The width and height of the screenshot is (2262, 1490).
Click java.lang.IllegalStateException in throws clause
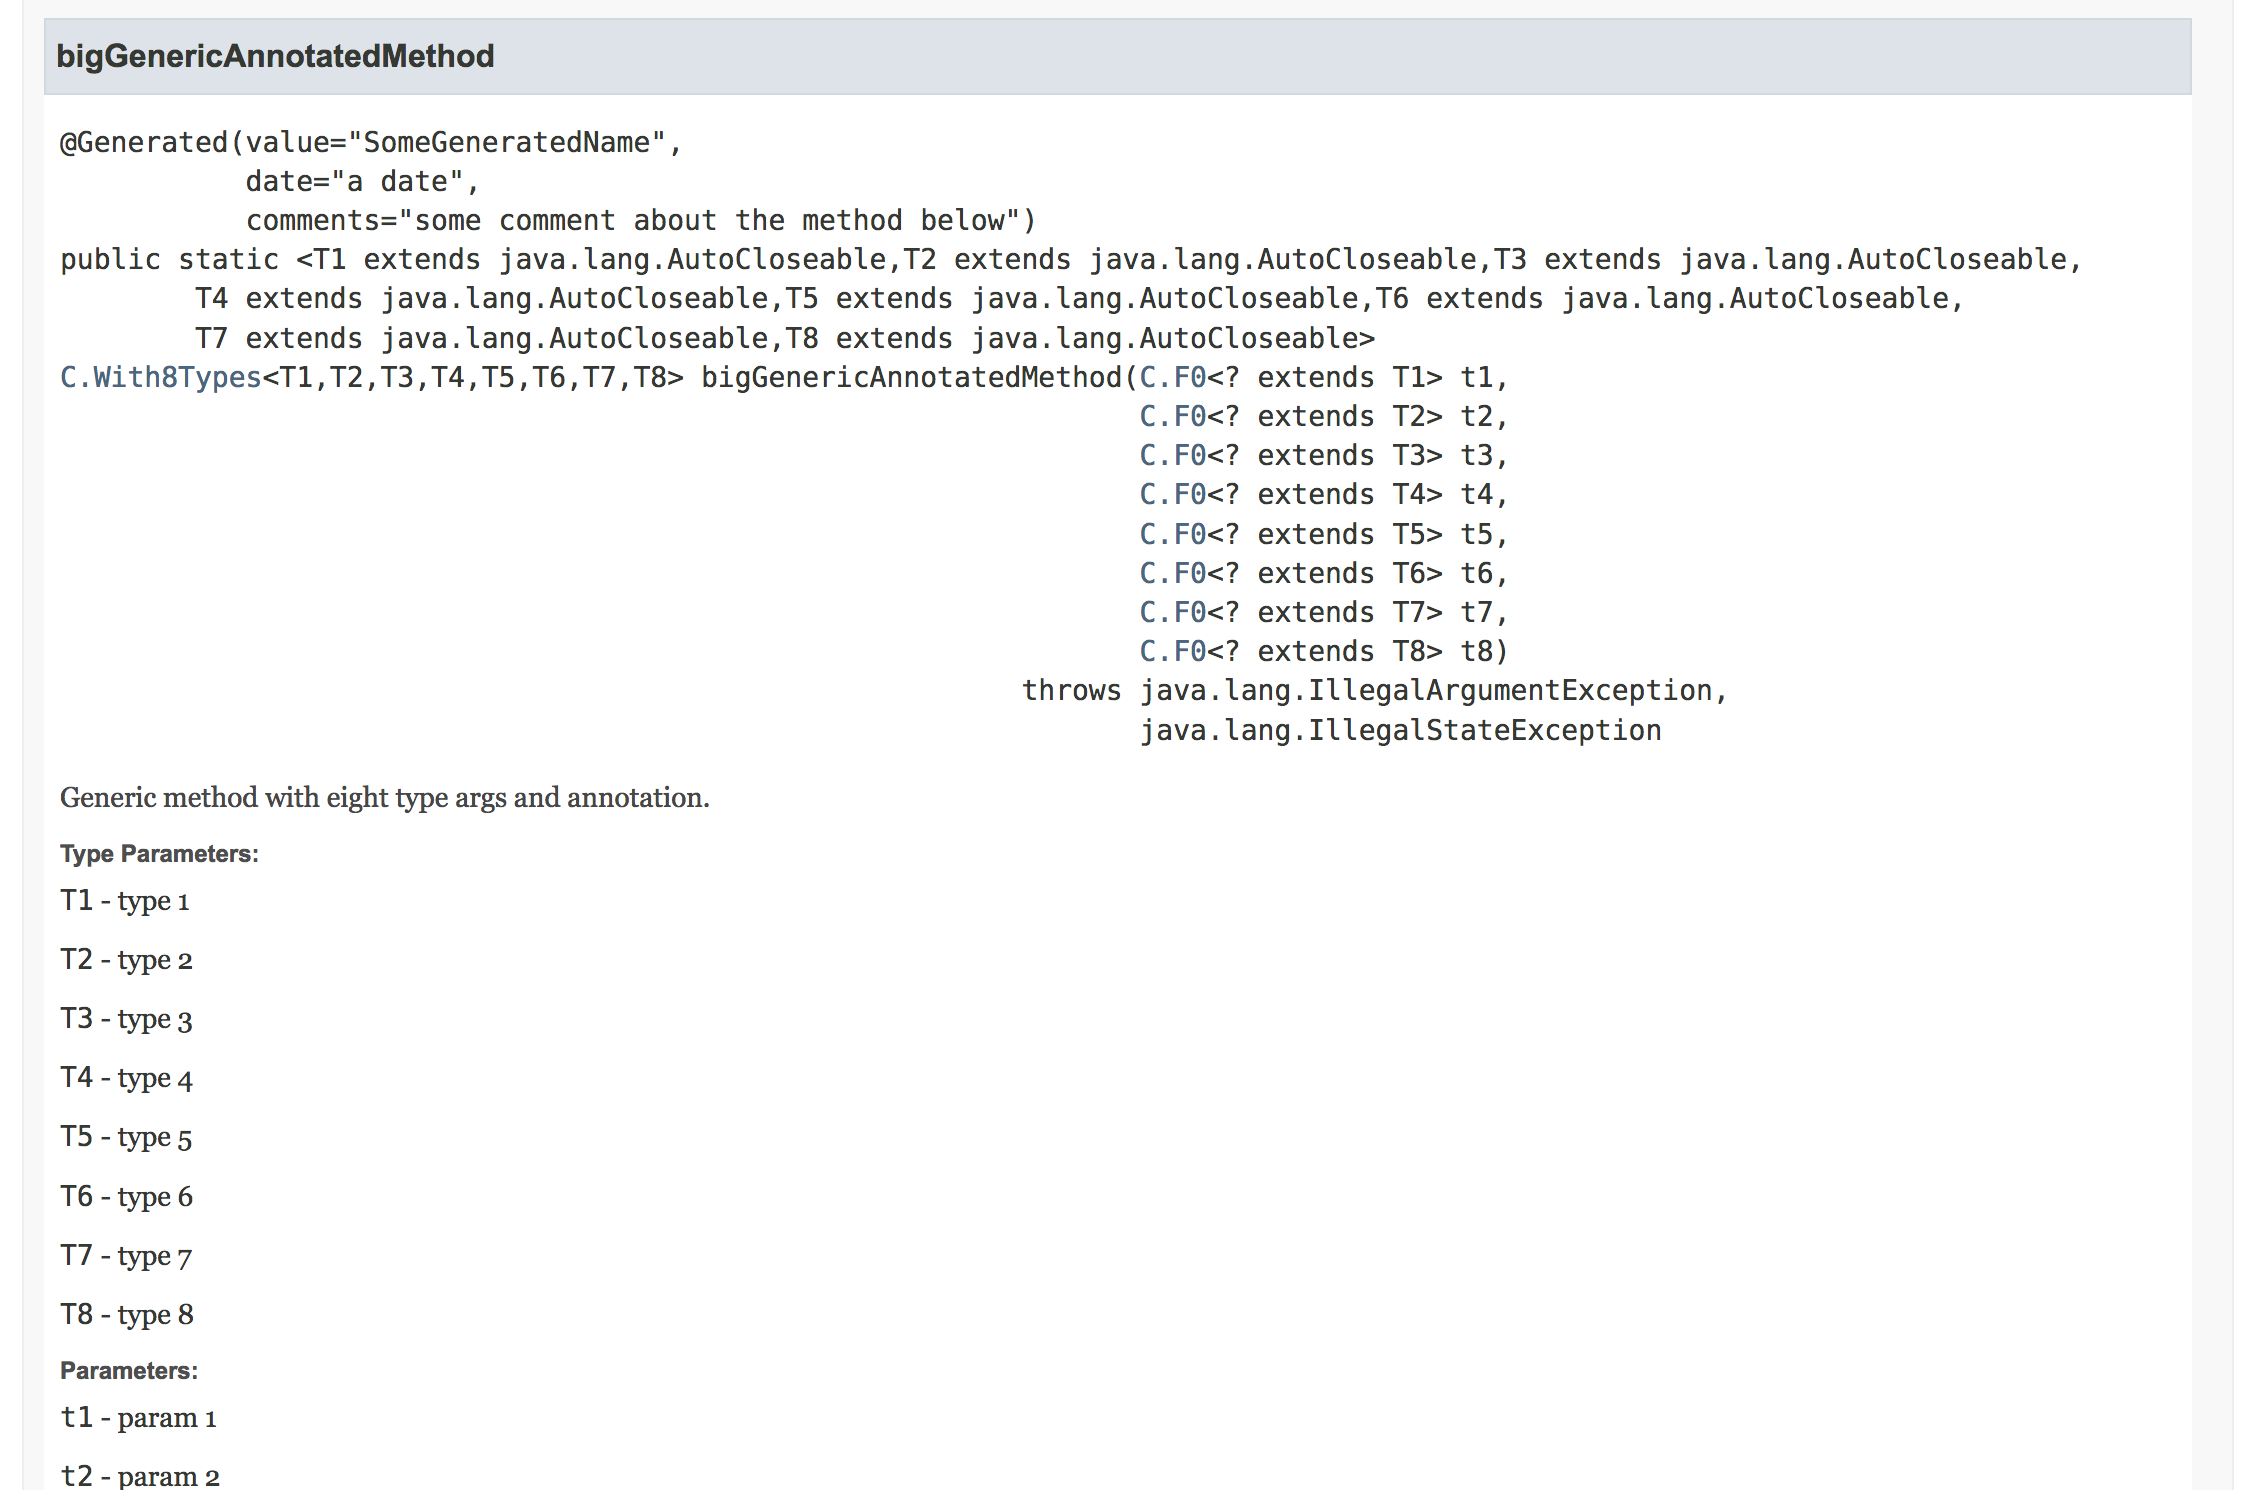click(1400, 730)
